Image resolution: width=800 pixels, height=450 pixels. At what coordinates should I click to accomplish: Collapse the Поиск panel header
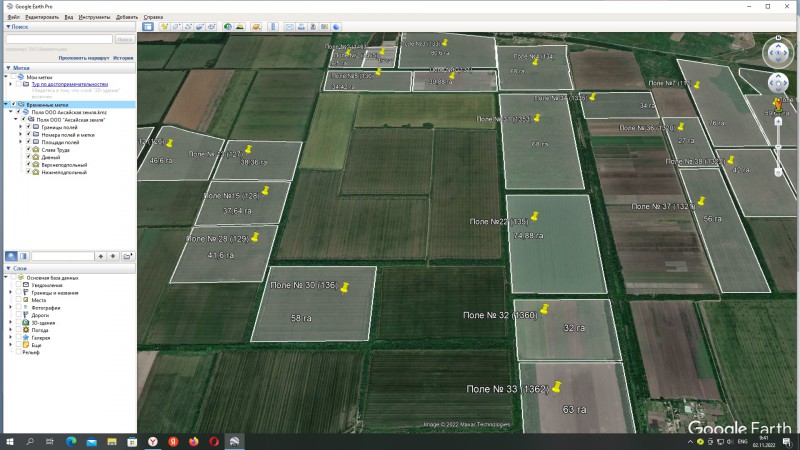tap(69, 27)
